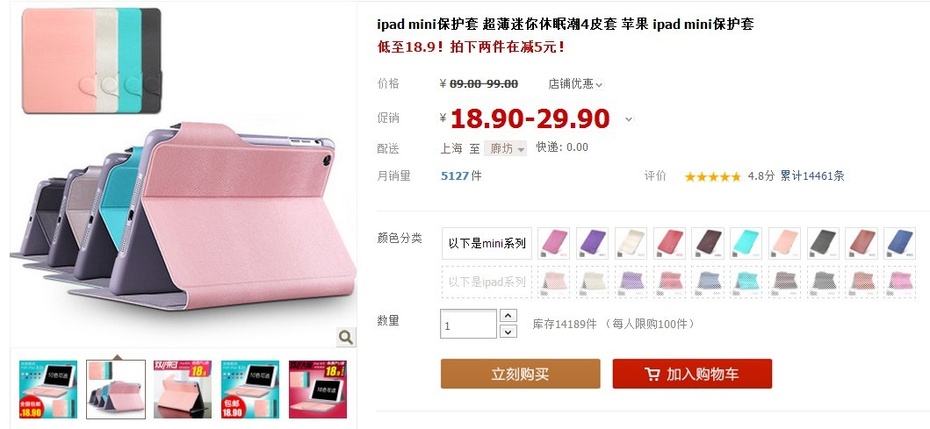
Task: Click the 加入购物车 button
Action: tap(692, 374)
